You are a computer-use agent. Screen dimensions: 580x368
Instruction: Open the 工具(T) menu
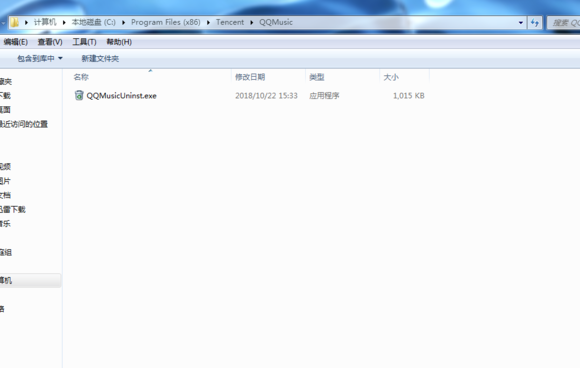tap(84, 42)
